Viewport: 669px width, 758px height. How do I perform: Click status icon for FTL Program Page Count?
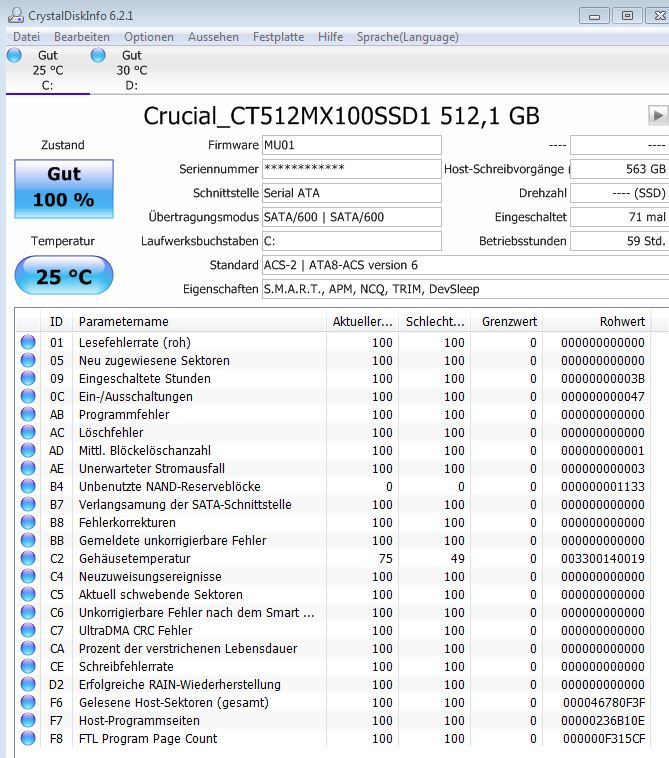click(28, 738)
